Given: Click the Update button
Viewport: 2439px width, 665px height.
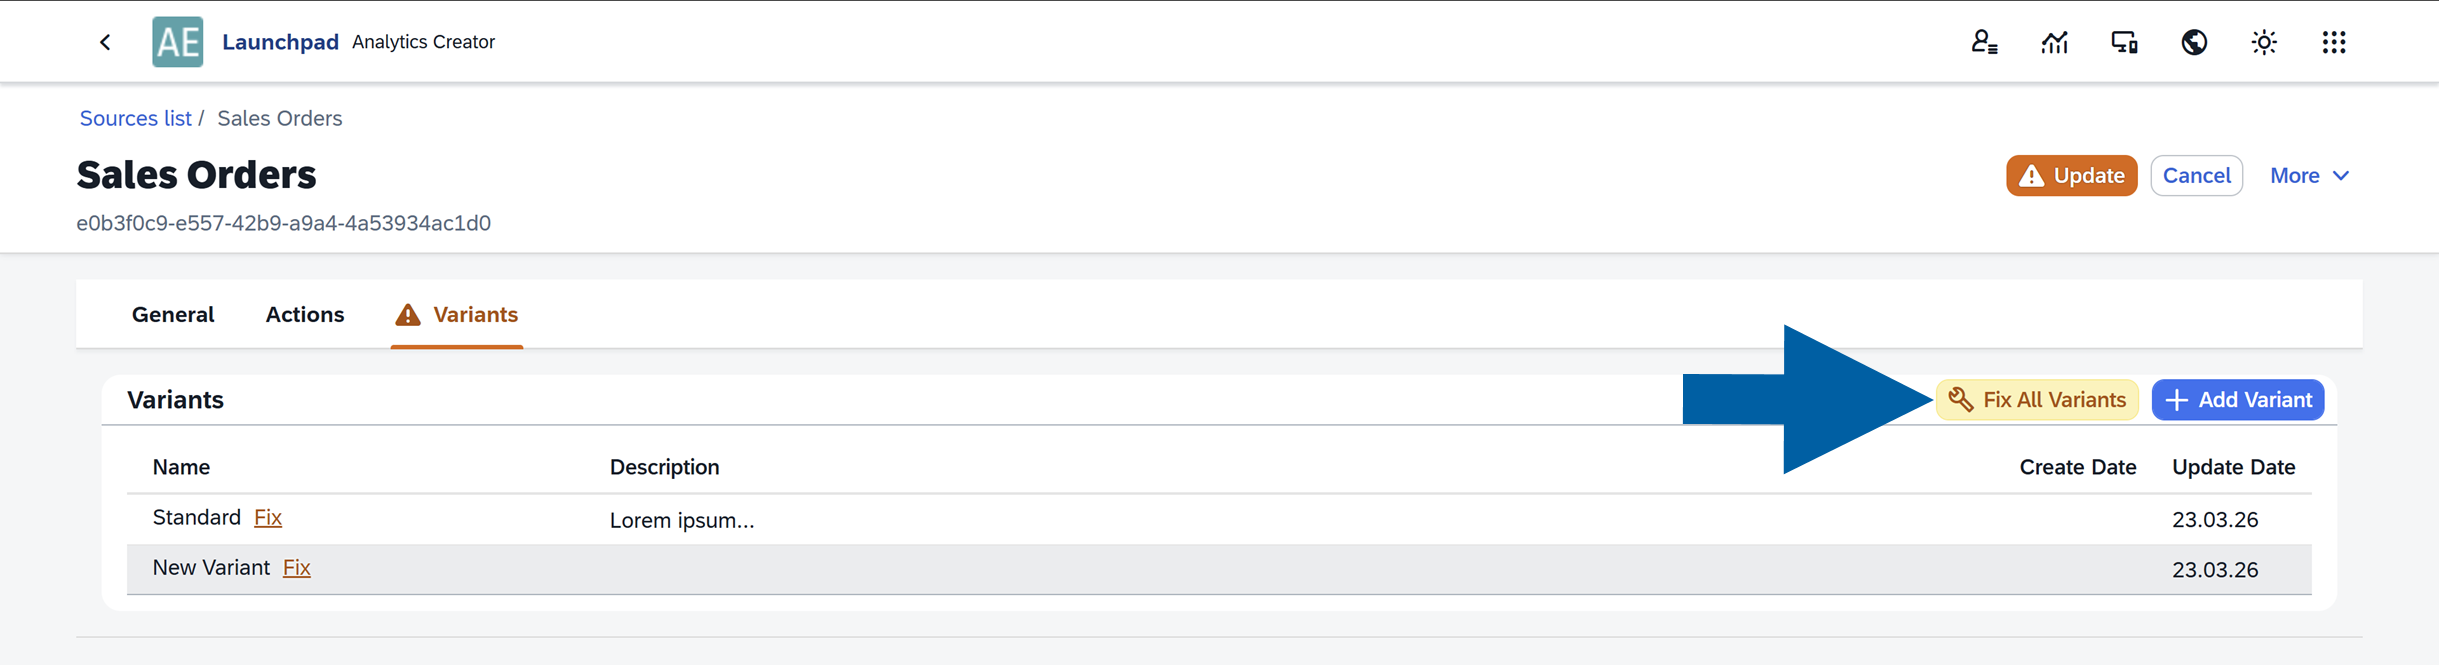Looking at the screenshot, I should coord(2071,176).
